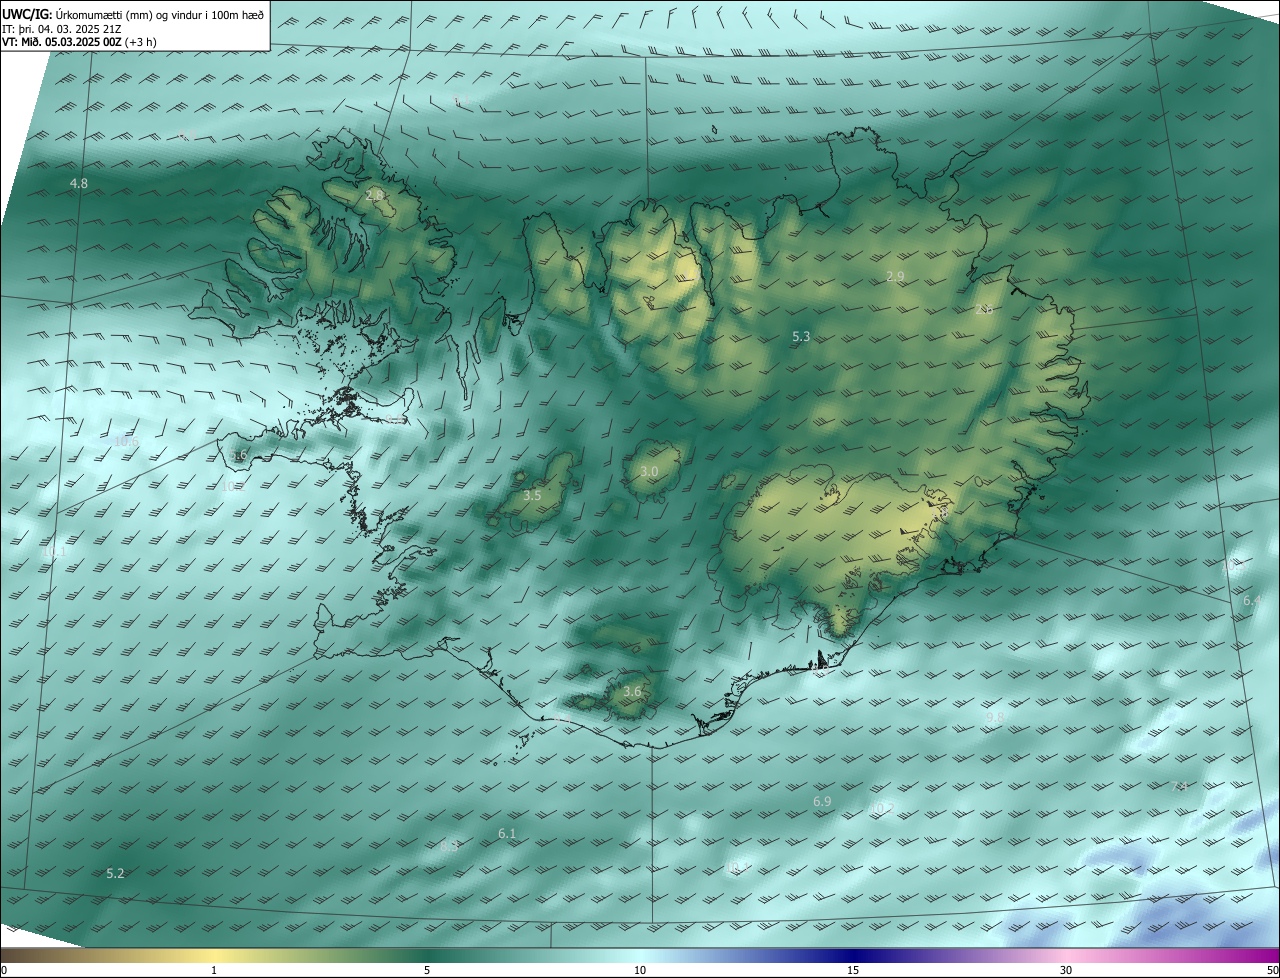This screenshot has height=978, width=1280.
Task: Click the colorbar tick label 50
Action: (x=1272, y=970)
